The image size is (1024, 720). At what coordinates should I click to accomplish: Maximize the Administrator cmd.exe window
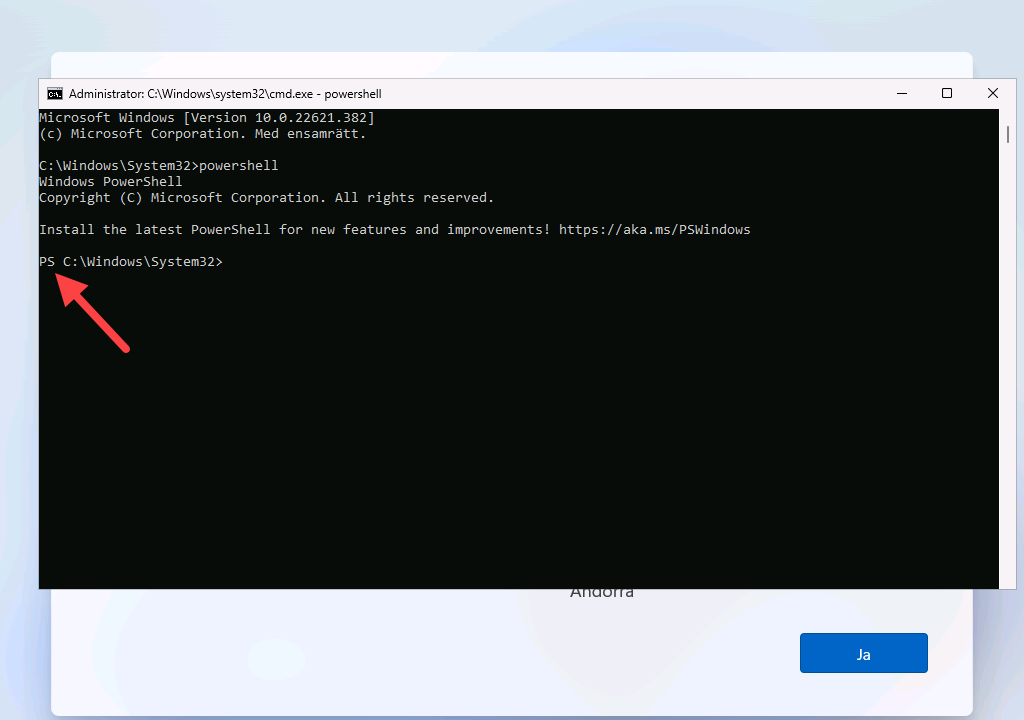click(947, 93)
